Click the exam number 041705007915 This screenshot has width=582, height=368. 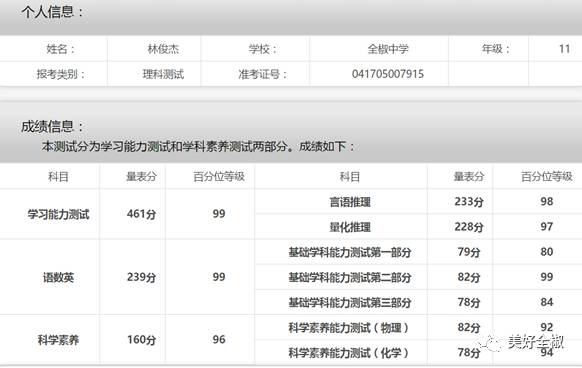pos(388,74)
